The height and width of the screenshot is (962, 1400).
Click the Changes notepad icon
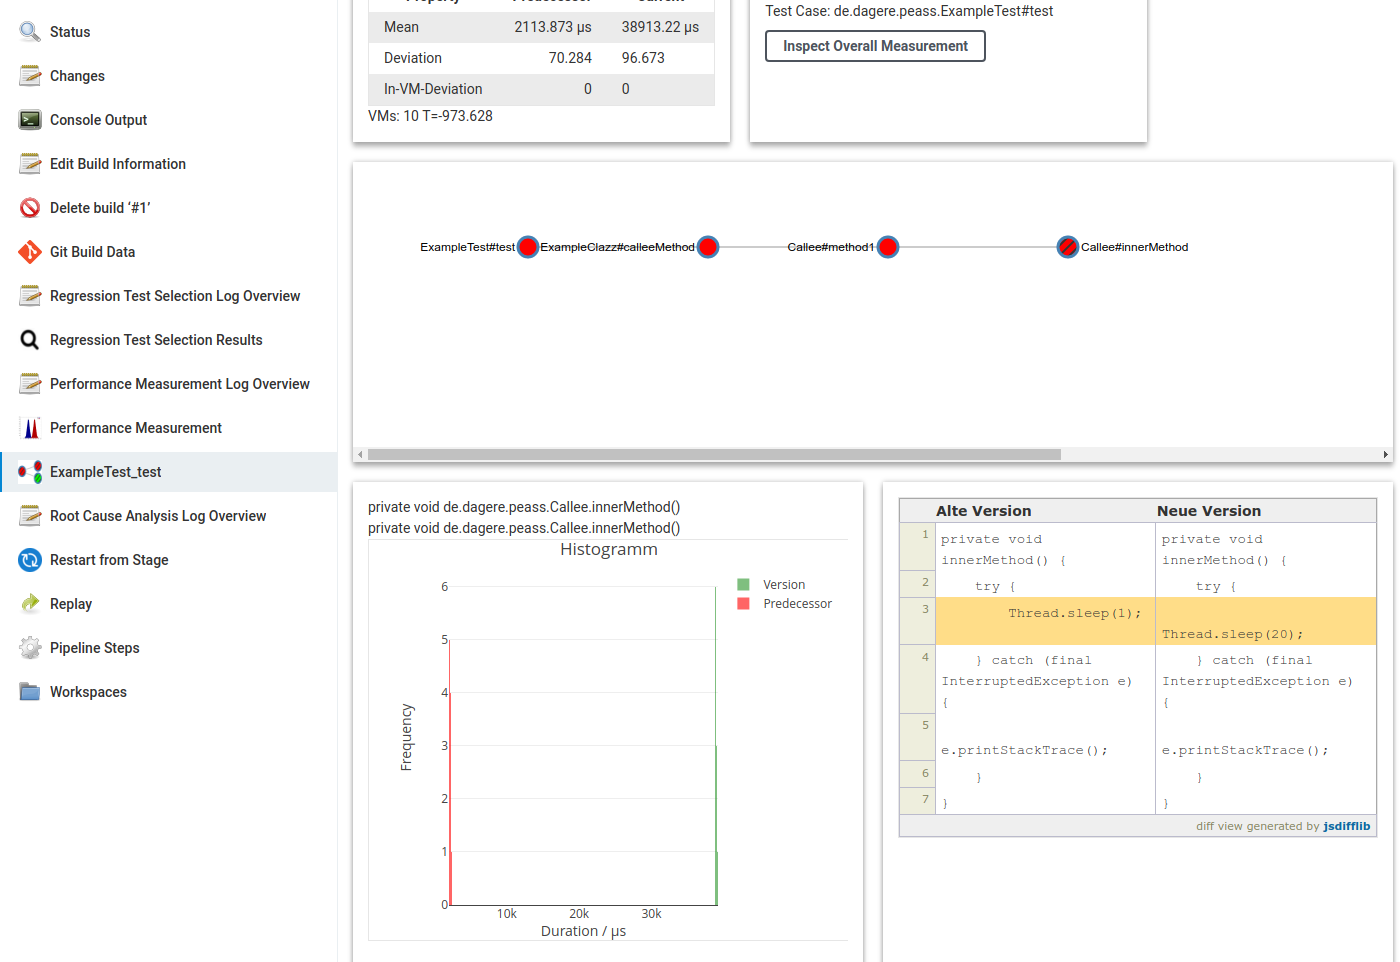click(30, 76)
